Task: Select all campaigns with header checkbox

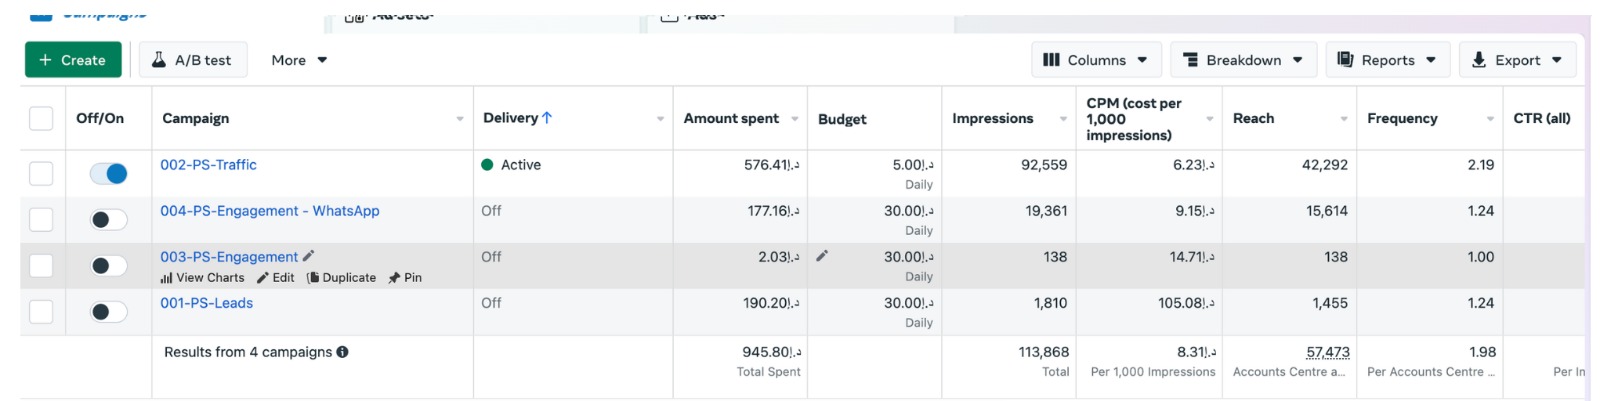Action: (41, 118)
